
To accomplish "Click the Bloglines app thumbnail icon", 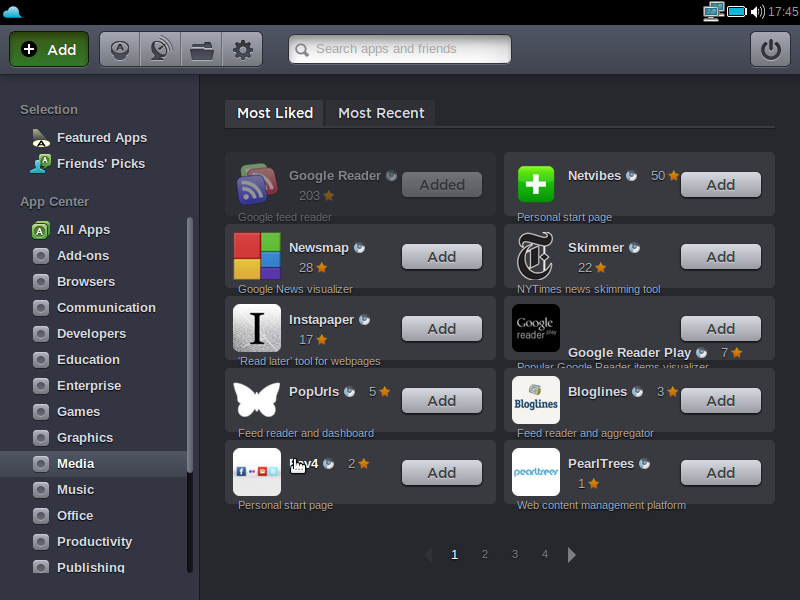I will [536, 400].
